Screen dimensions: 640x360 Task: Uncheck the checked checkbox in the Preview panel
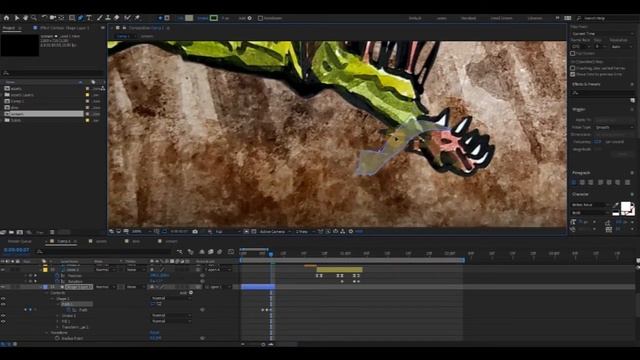pos(573,74)
